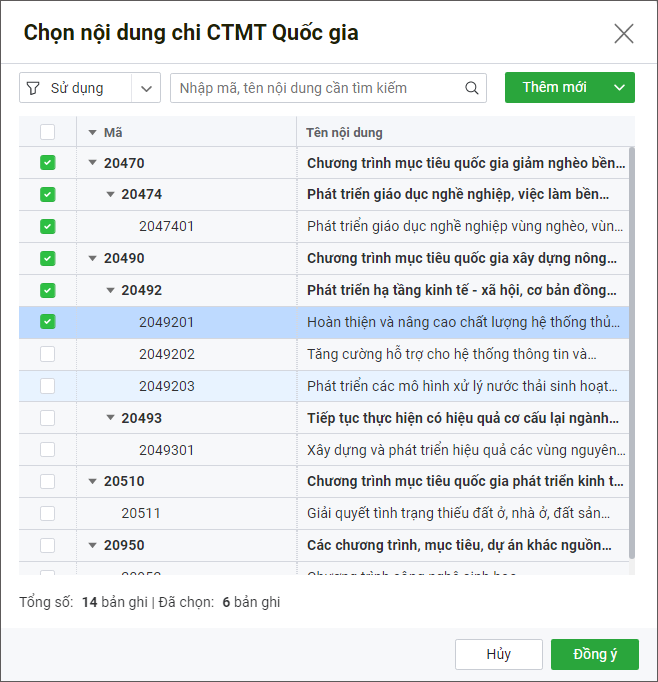Screen dimensions: 658x682
Task: Click the Mã column header collapse arrow
Action: coord(93,132)
